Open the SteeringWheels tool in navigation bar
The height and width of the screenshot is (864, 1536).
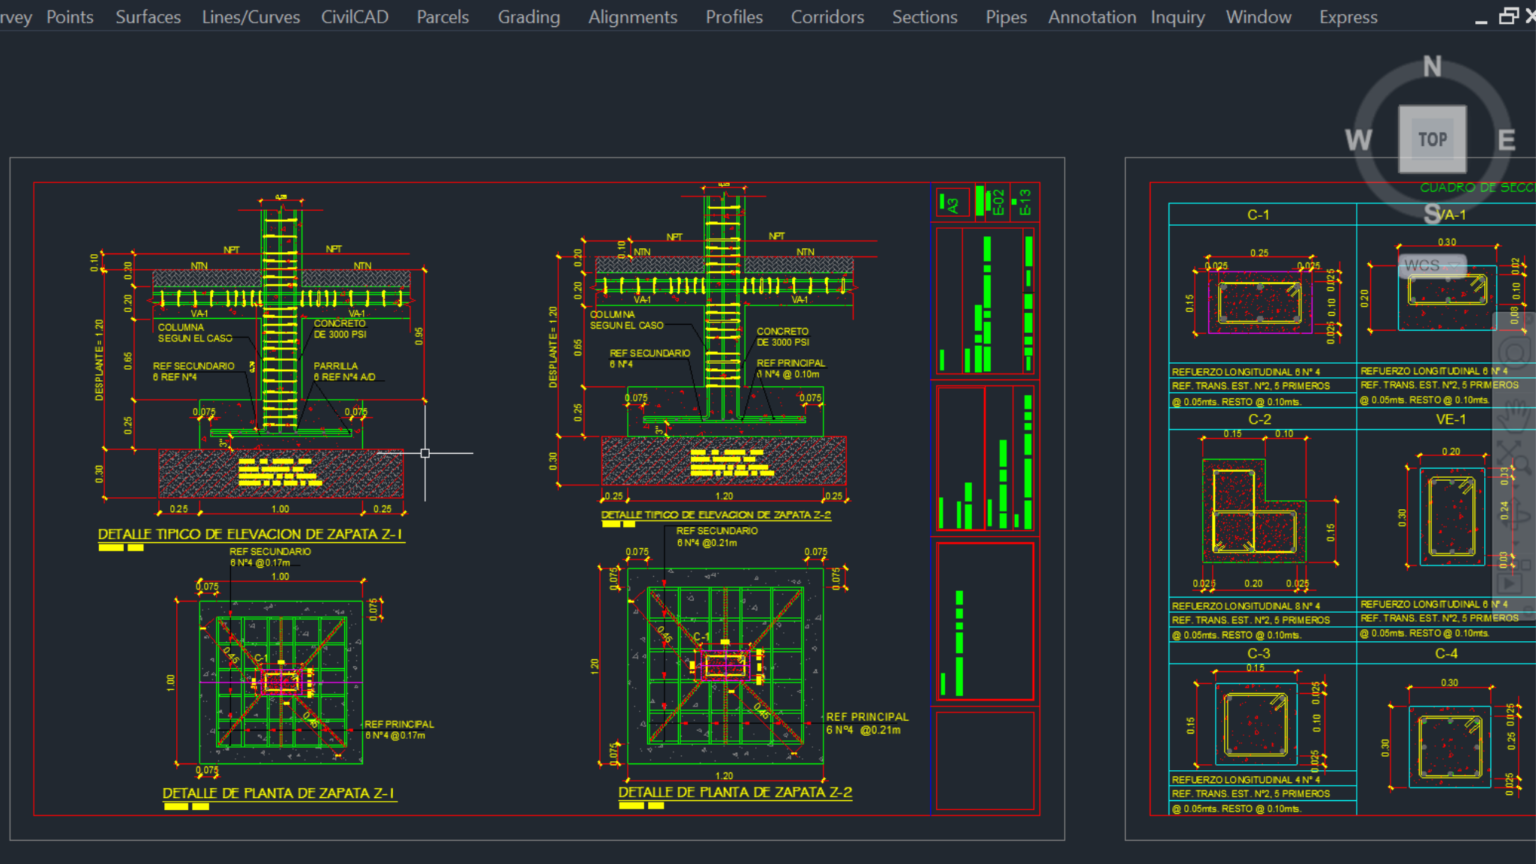[x=1514, y=353]
